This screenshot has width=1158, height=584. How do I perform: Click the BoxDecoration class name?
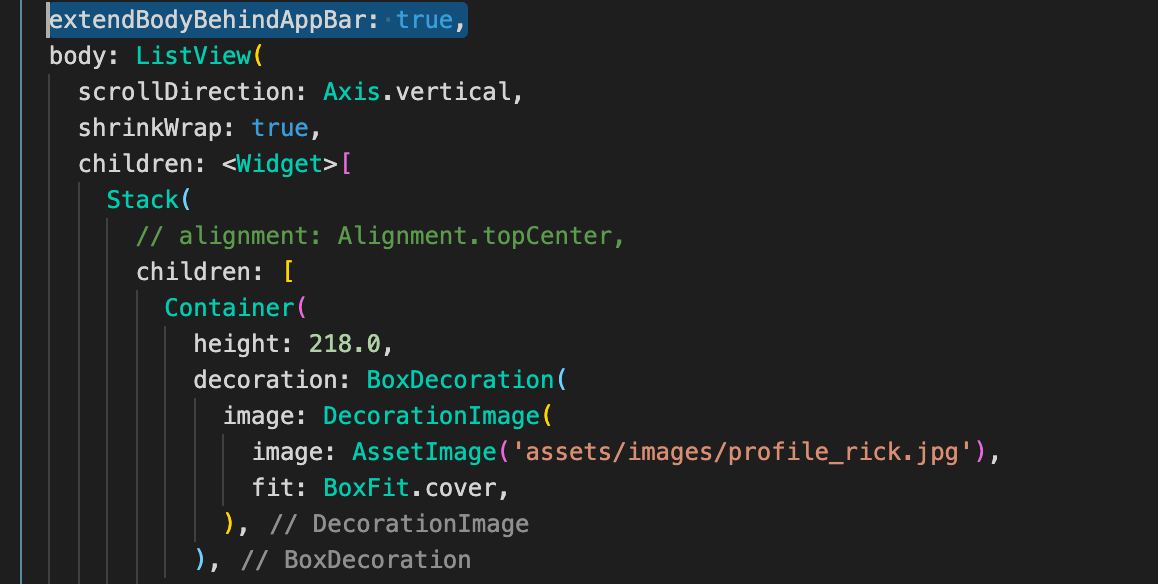click(460, 381)
